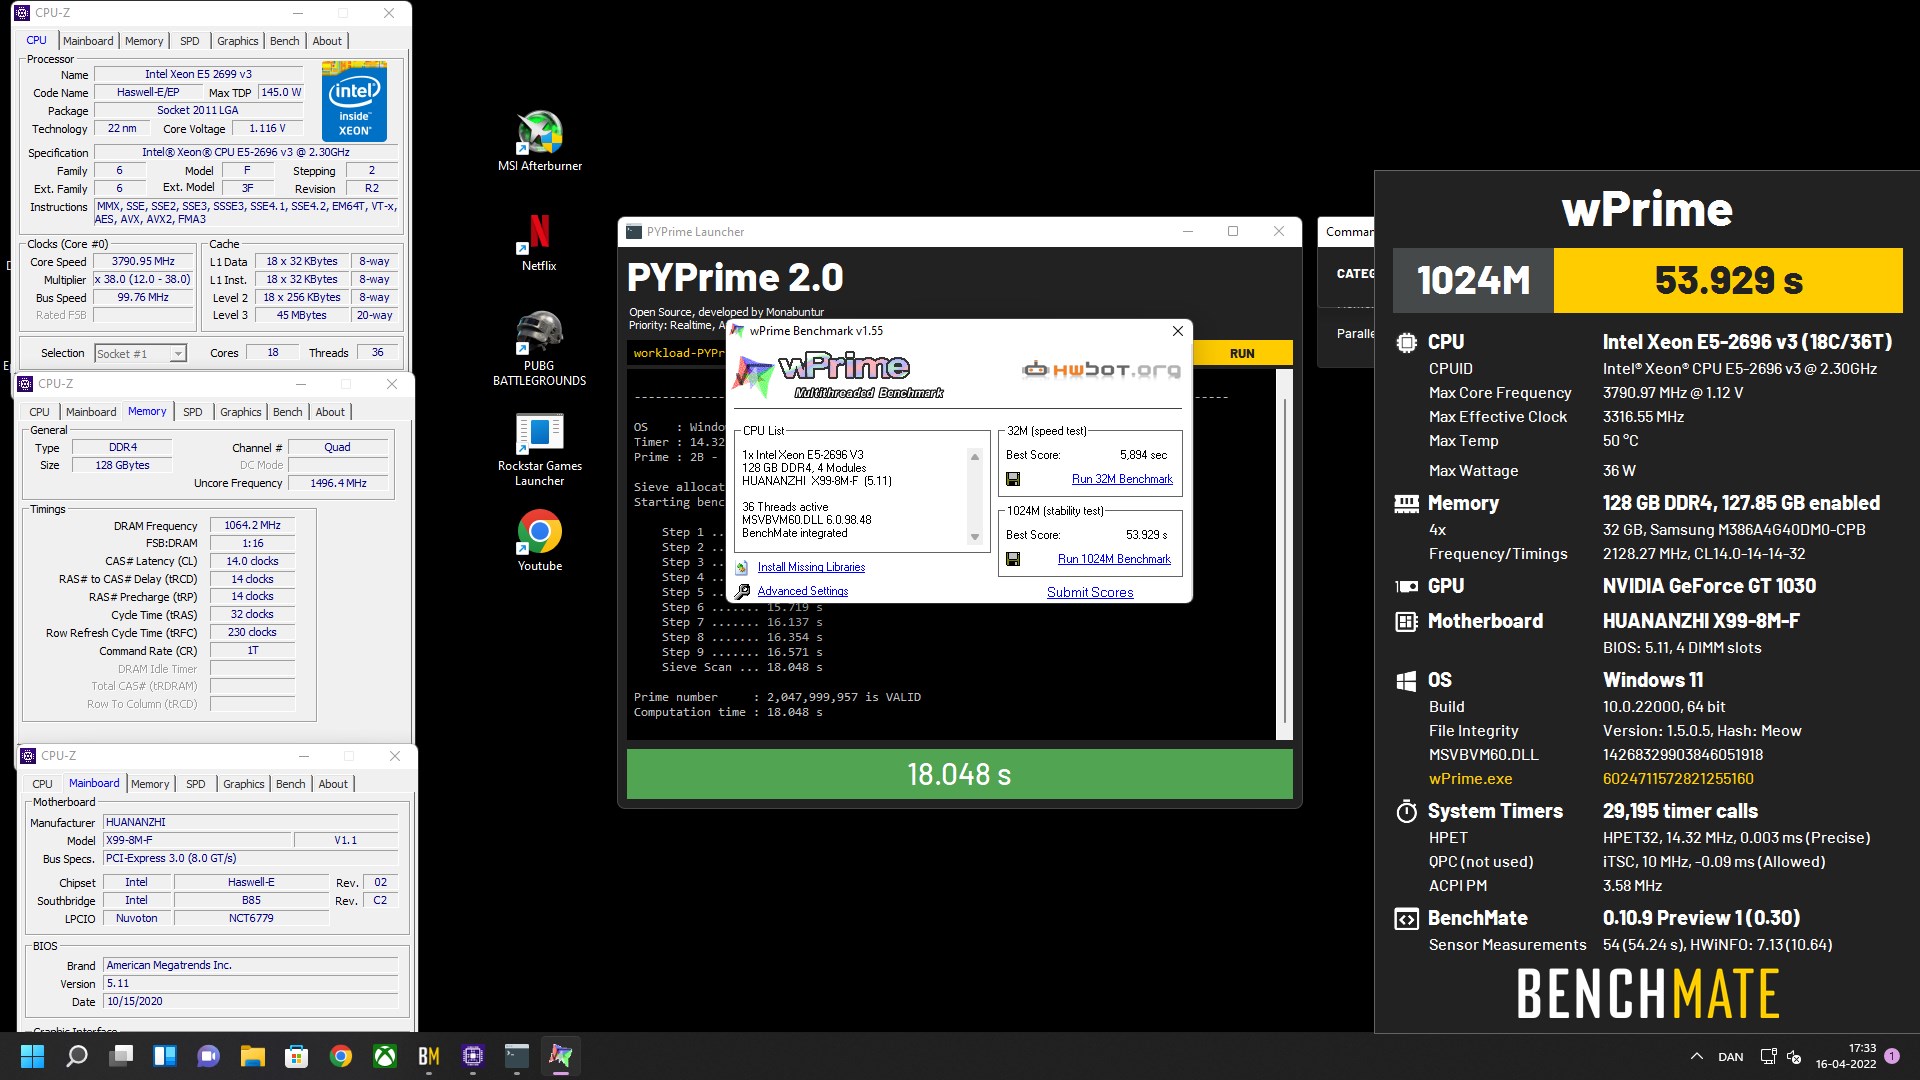Switch to CPU-Z in the taskbar
1920x1080 pixels.
pyautogui.click(x=473, y=1056)
